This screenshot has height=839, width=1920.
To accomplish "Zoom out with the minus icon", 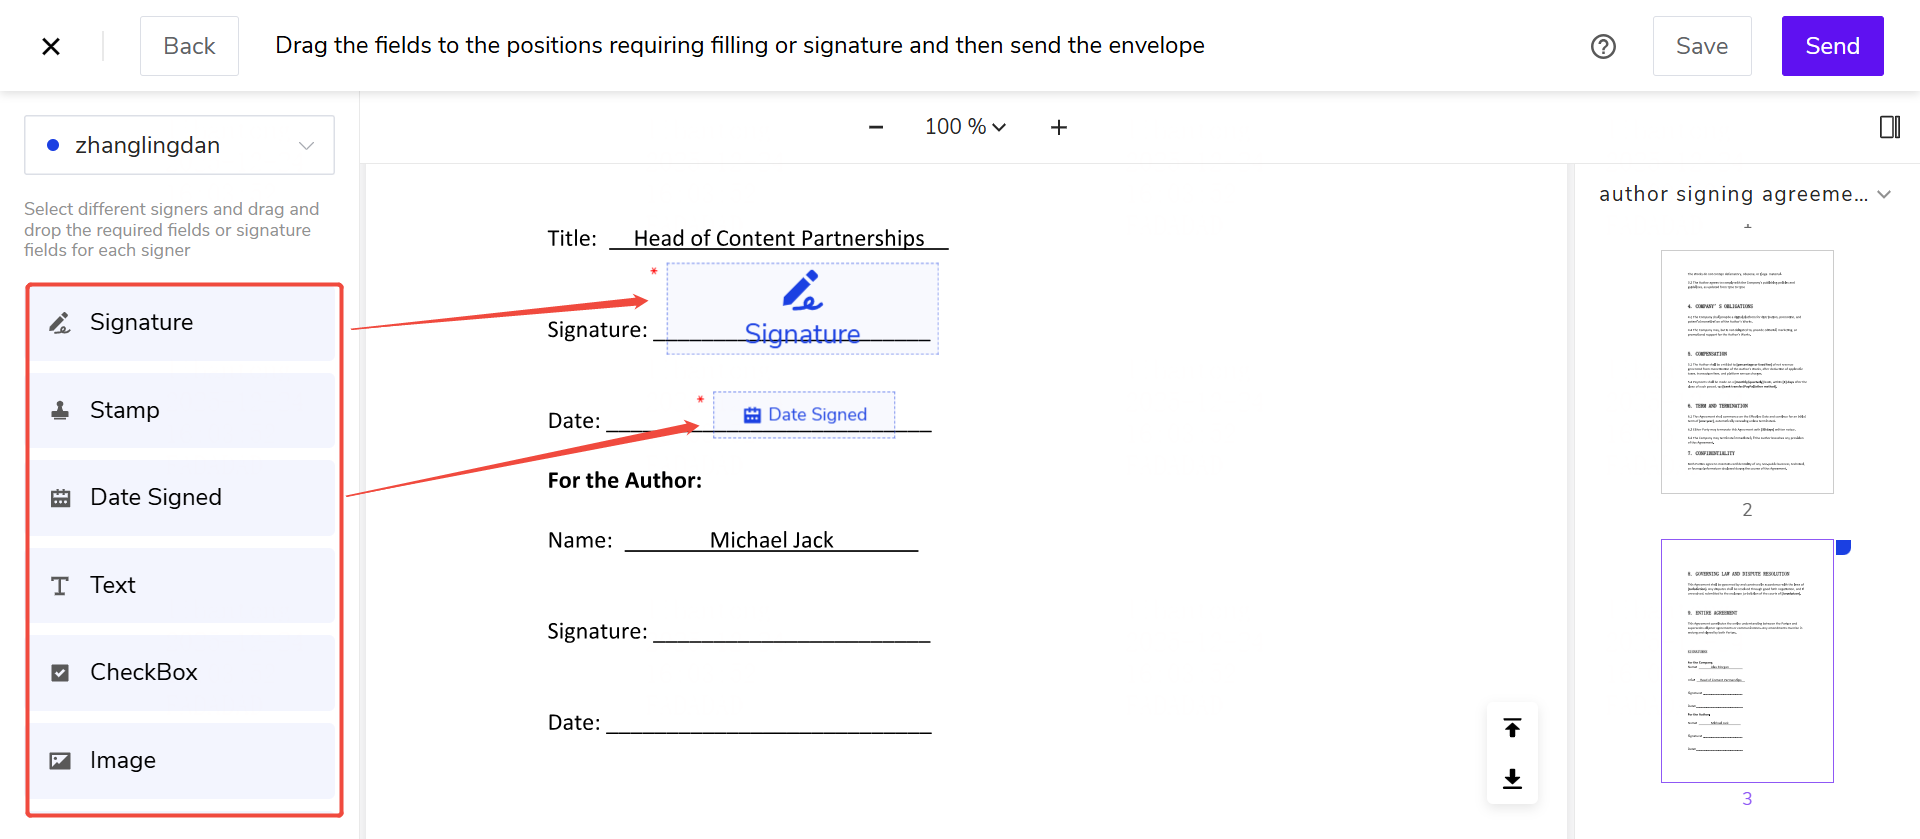I will coord(876,127).
